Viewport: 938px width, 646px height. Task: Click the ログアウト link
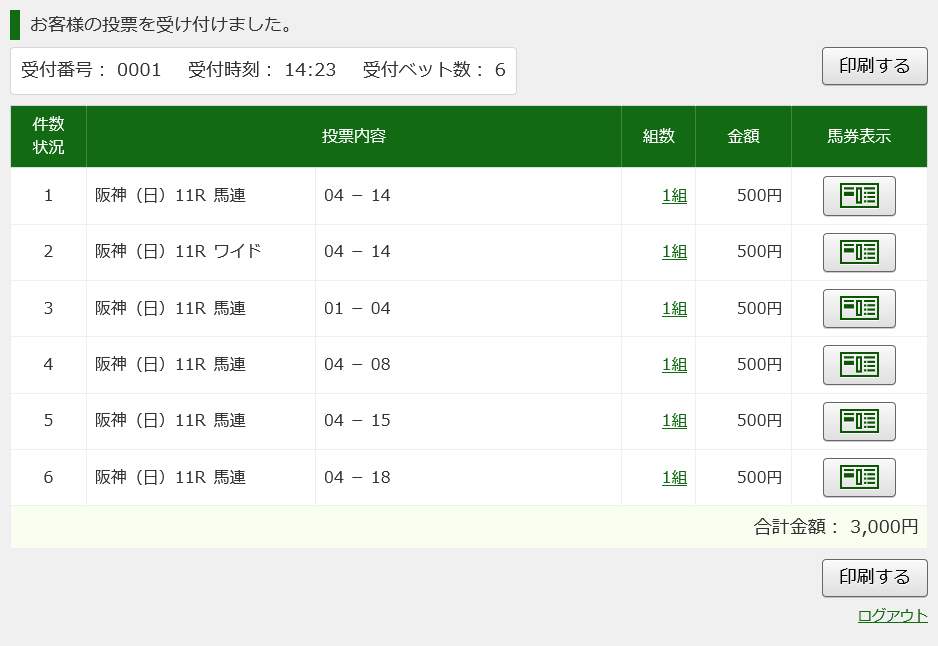(x=893, y=615)
